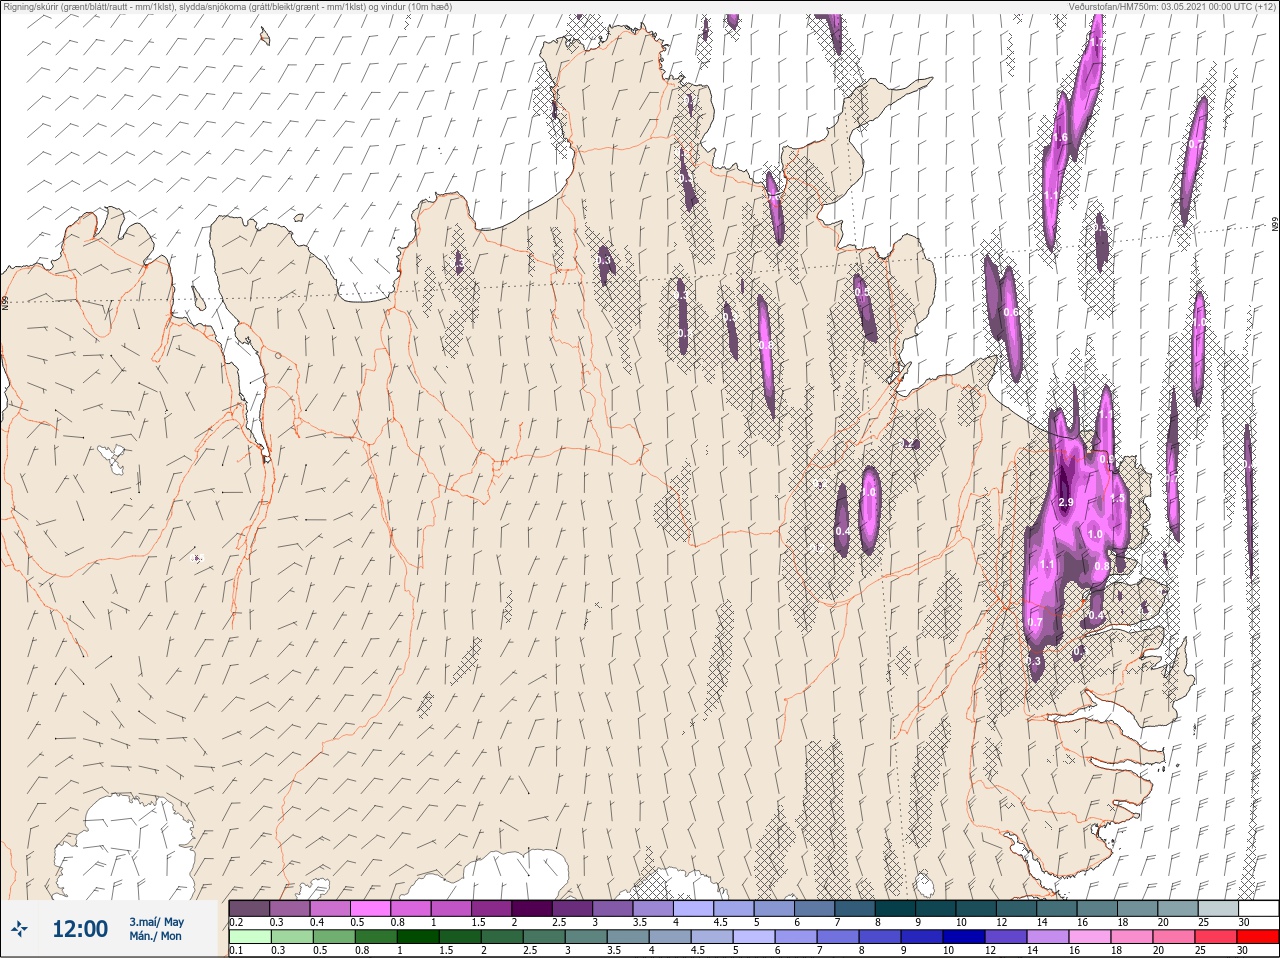Click the 1.6 precipitation value offshore
Image resolution: width=1280 pixels, height=958 pixels.
pyautogui.click(x=1061, y=138)
